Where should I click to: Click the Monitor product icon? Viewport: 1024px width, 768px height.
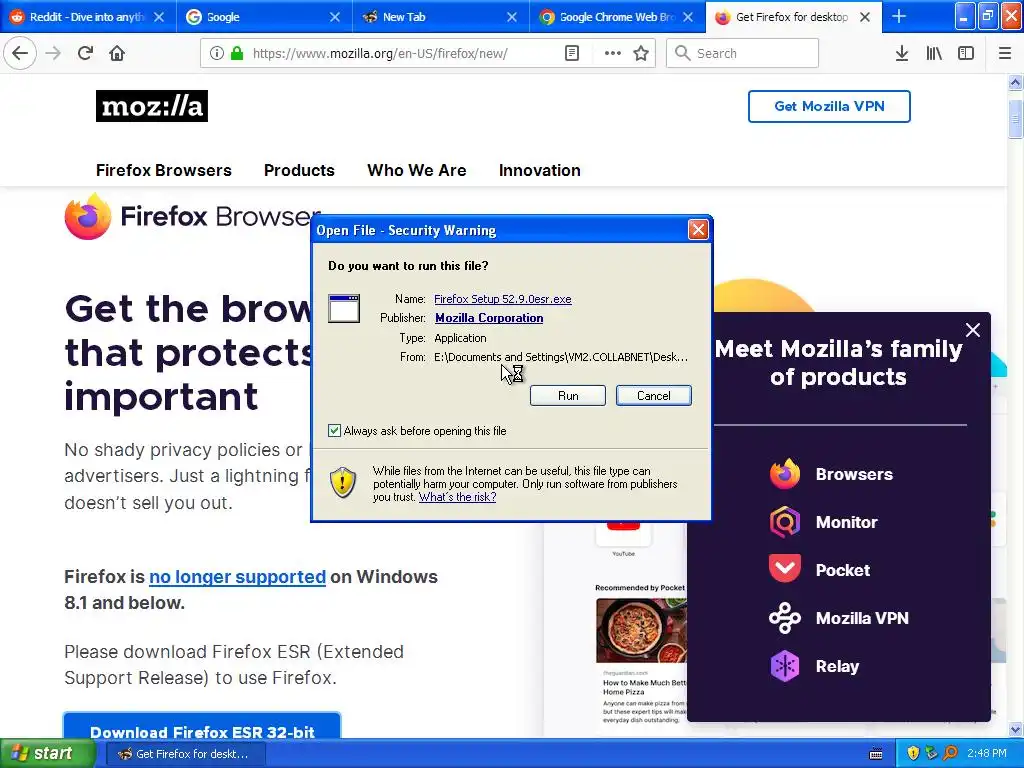tap(784, 522)
